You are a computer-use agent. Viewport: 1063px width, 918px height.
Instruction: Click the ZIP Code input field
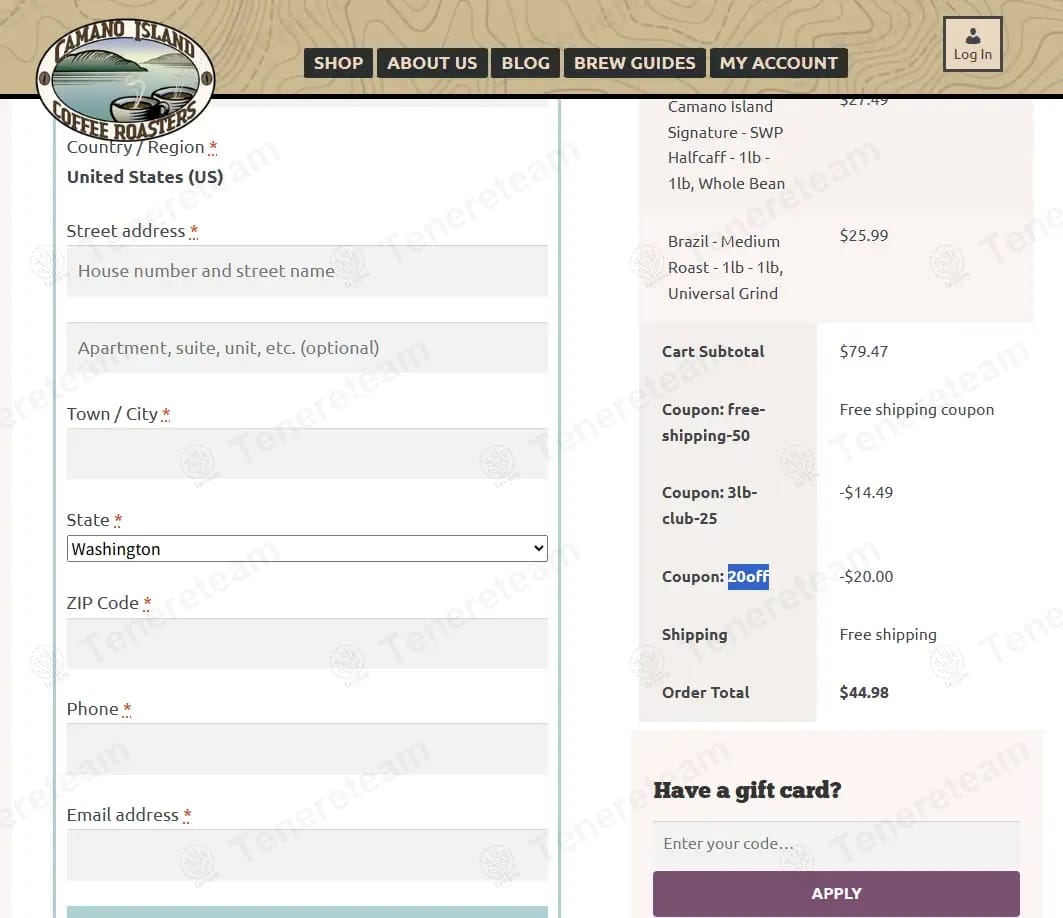pos(307,643)
